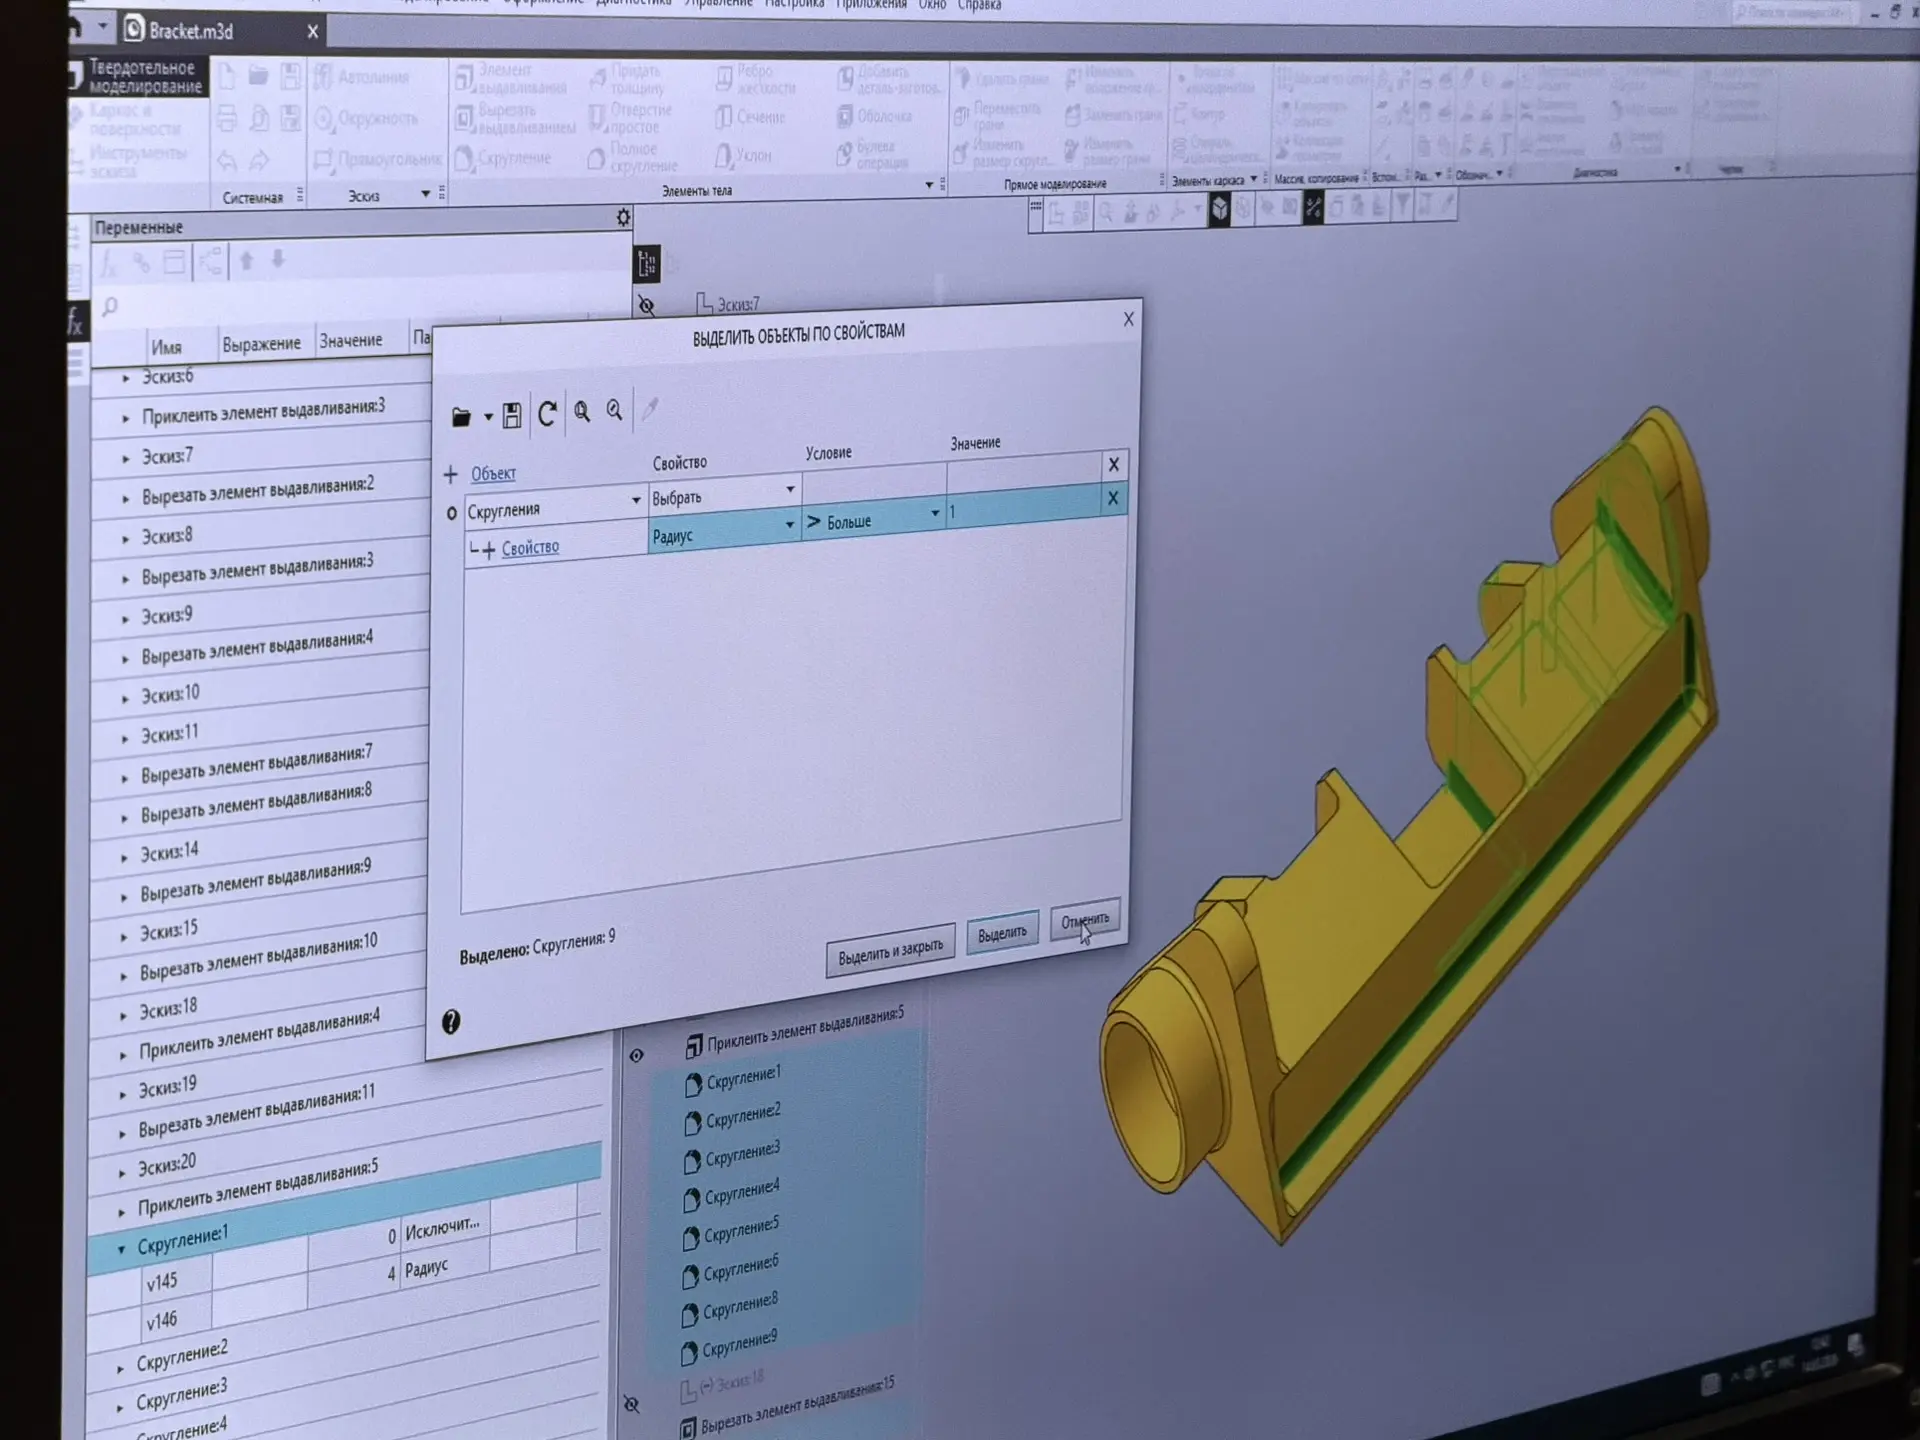Open the Больше condition dropdown
Viewport: 1920px width, 1440px height.
point(935,513)
